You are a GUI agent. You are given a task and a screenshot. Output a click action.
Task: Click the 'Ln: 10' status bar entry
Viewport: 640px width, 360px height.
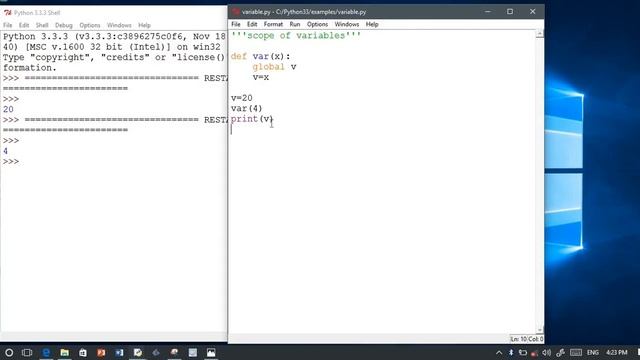[x=518, y=339]
